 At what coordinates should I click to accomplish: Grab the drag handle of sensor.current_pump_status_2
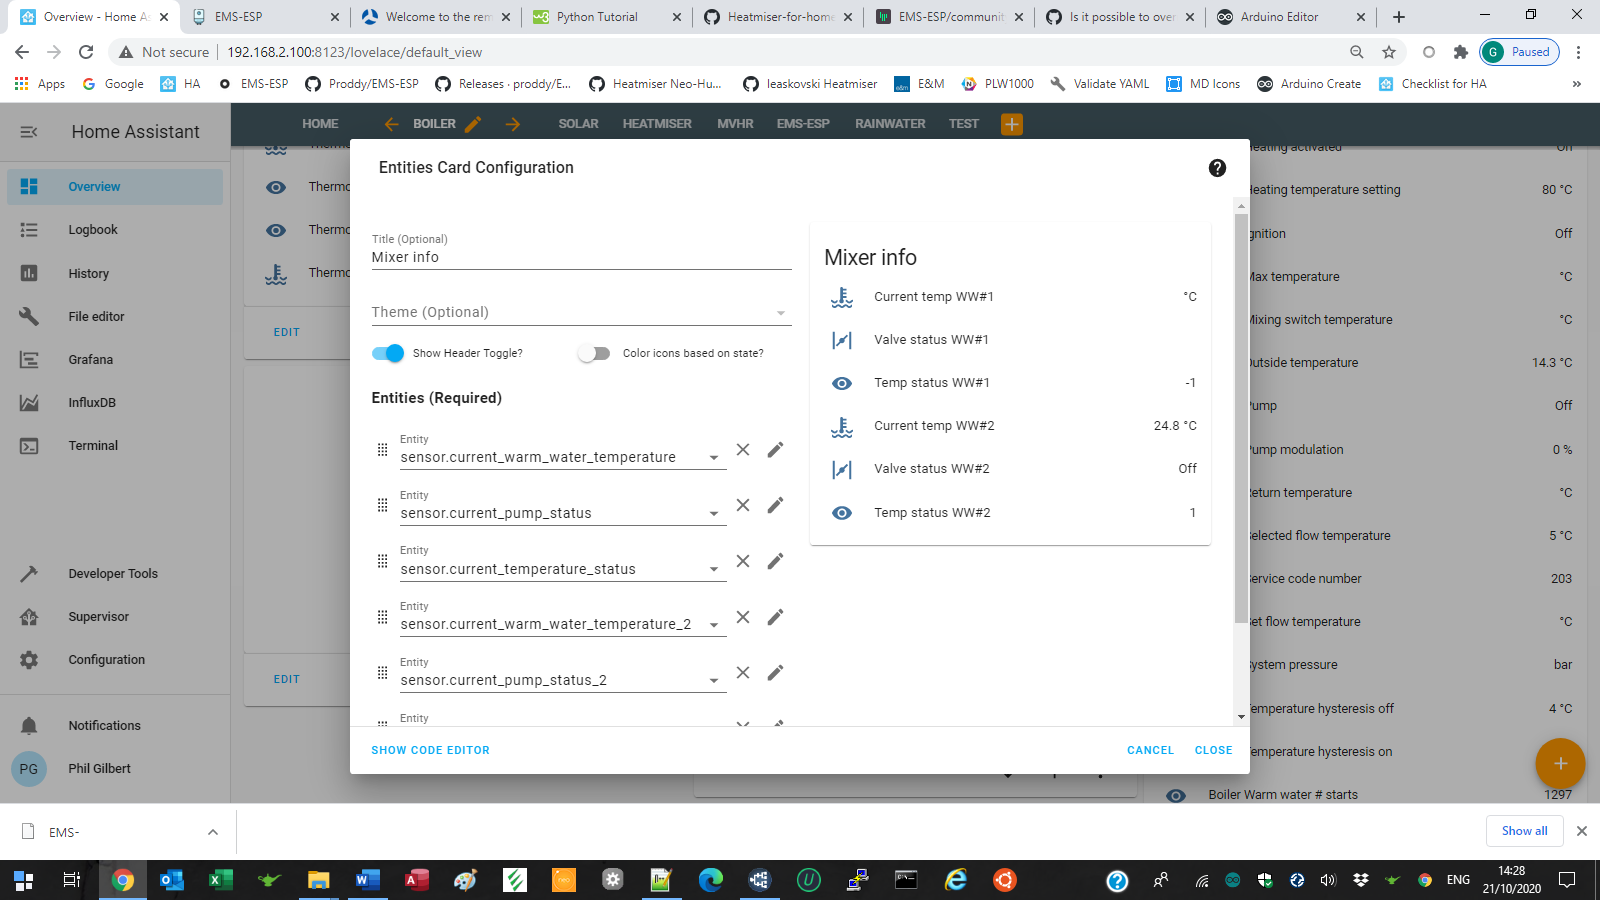coord(382,673)
